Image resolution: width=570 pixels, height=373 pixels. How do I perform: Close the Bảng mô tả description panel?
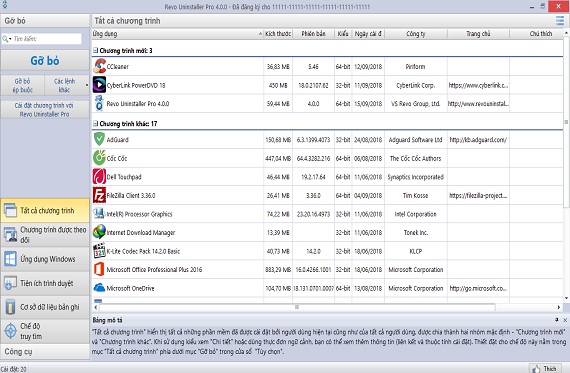tap(565, 320)
